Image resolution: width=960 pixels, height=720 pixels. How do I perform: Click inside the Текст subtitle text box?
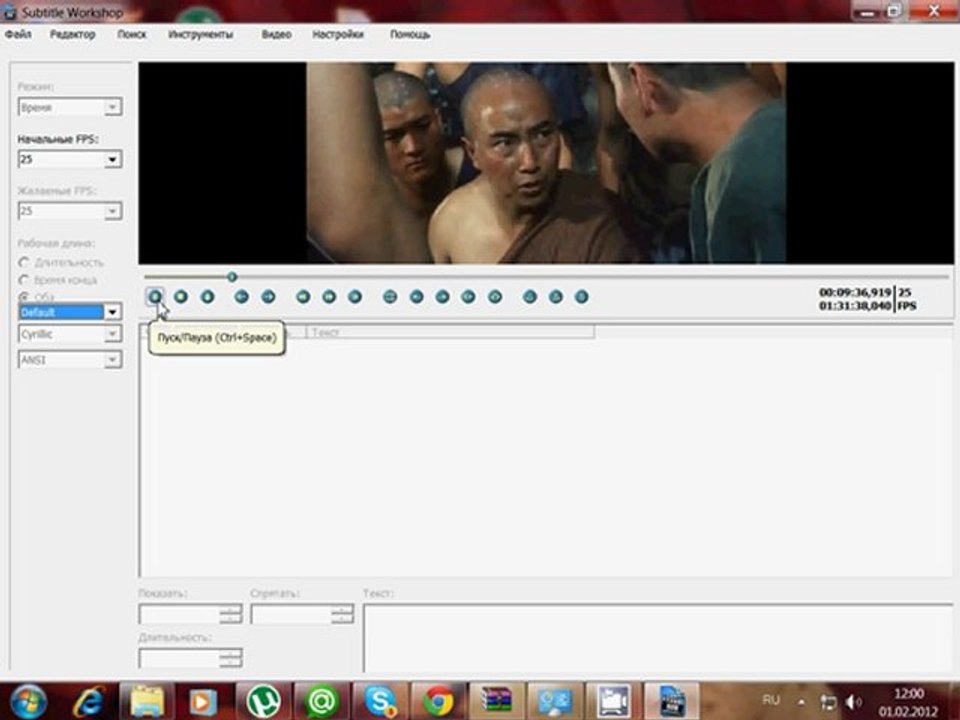(x=658, y=638)
